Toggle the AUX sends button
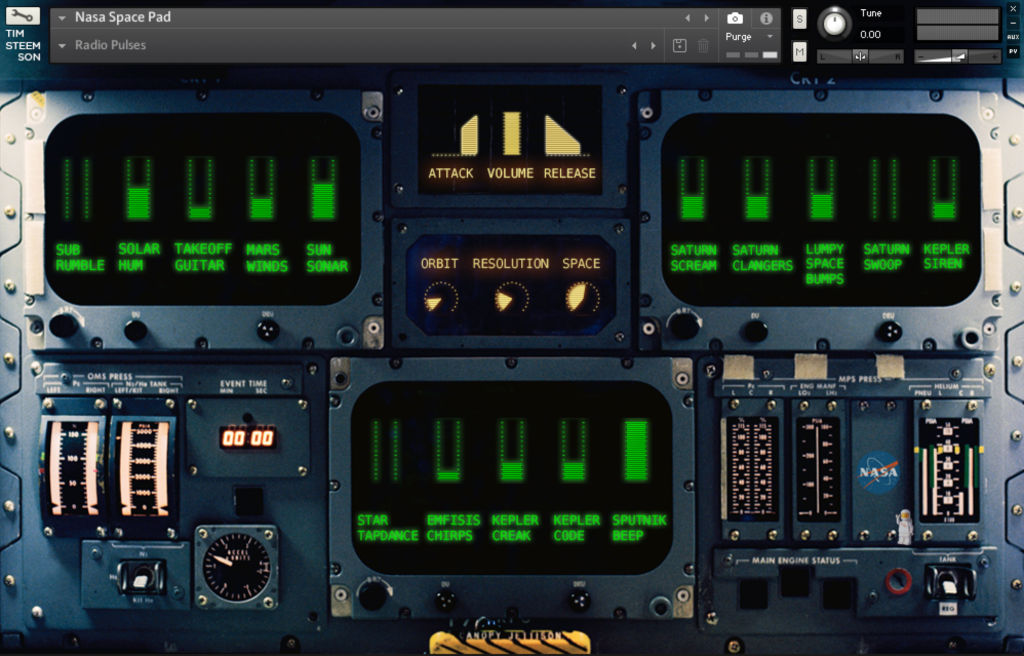This screenshot has height=656, width=1024. coord(1013,37)
